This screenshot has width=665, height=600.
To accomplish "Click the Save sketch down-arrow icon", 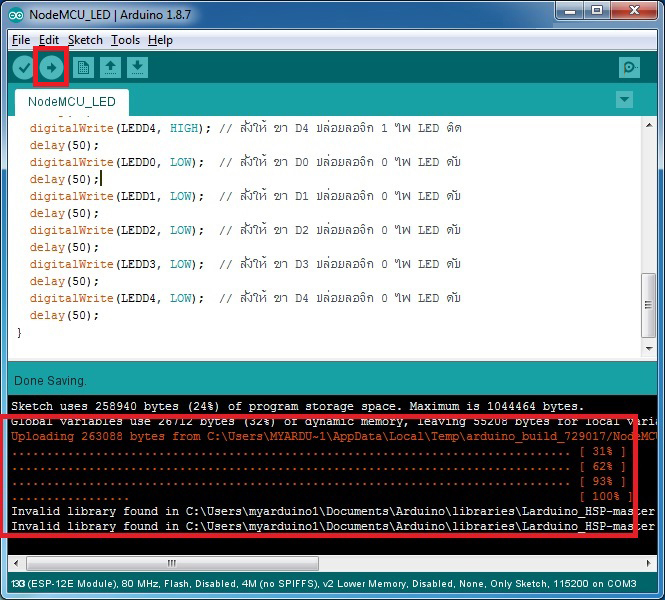I will pos(137,67).
